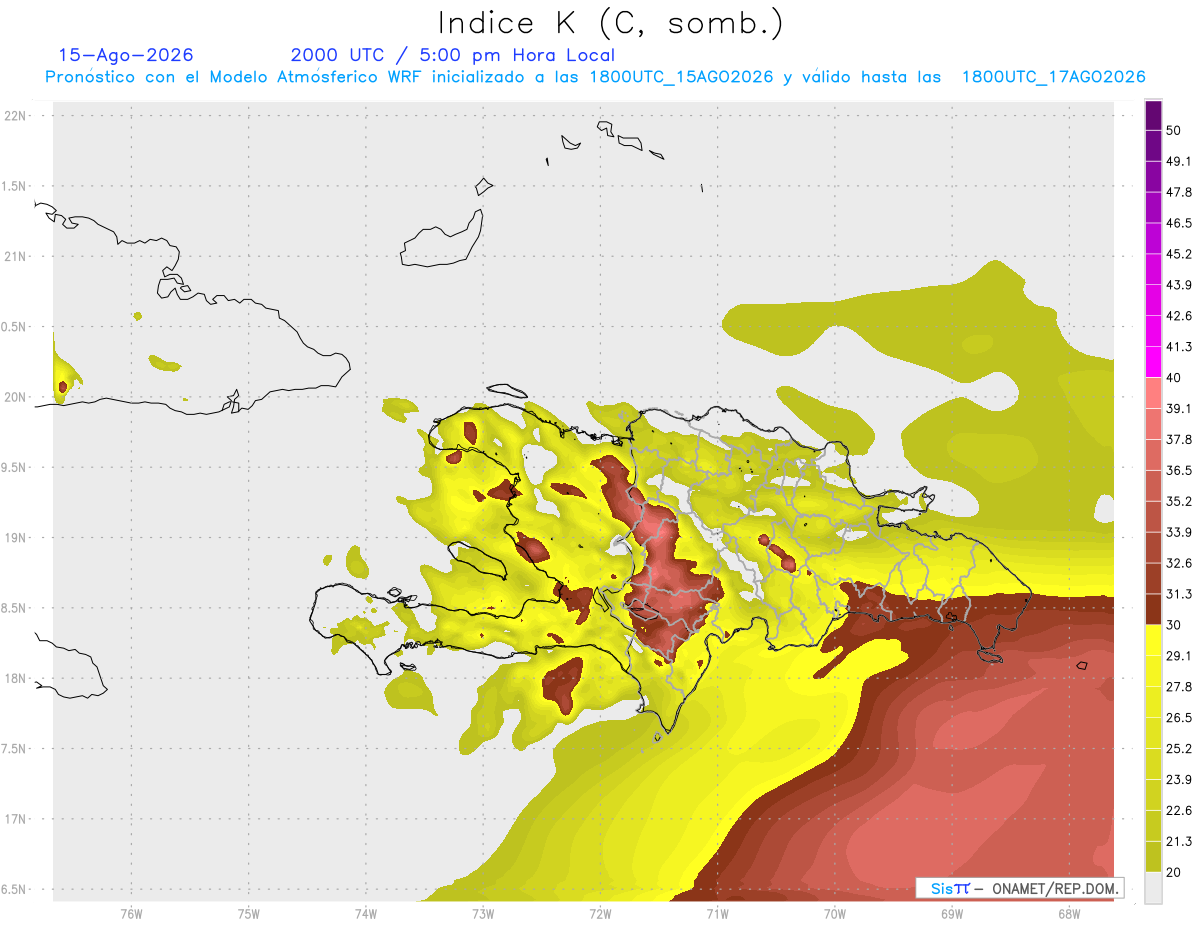This screenshot has width=1200, height=927.
Task: Click the legend value "36.5"
Action: tap(1180, 471)
